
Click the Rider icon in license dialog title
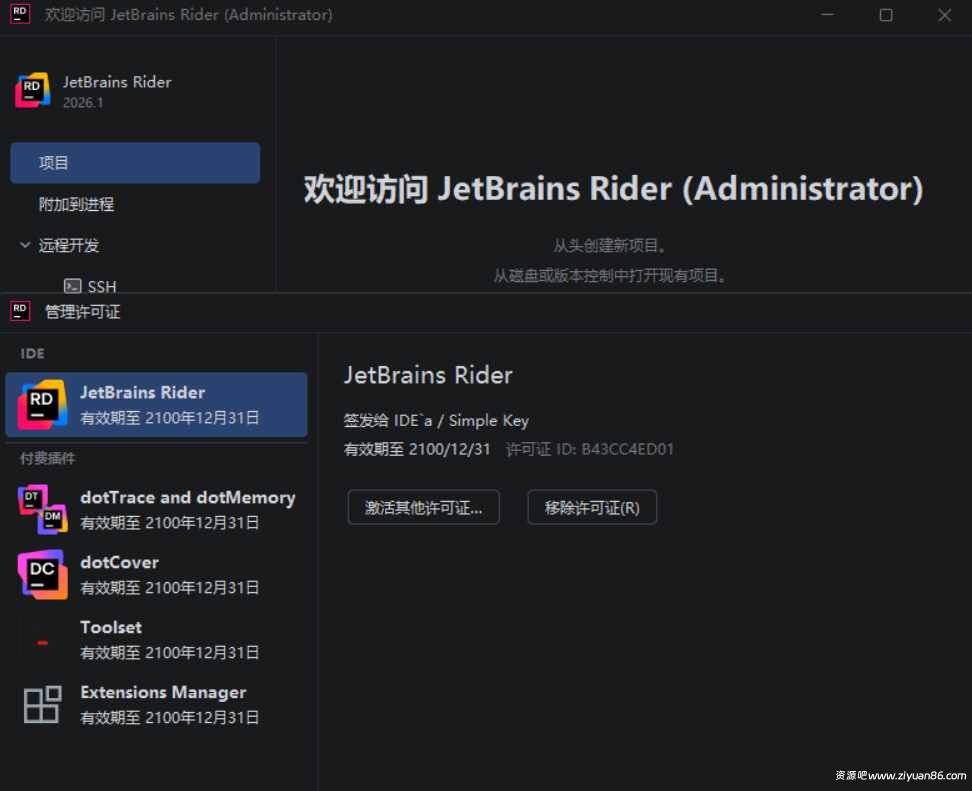pyautogui.click(x=20, y=311)
